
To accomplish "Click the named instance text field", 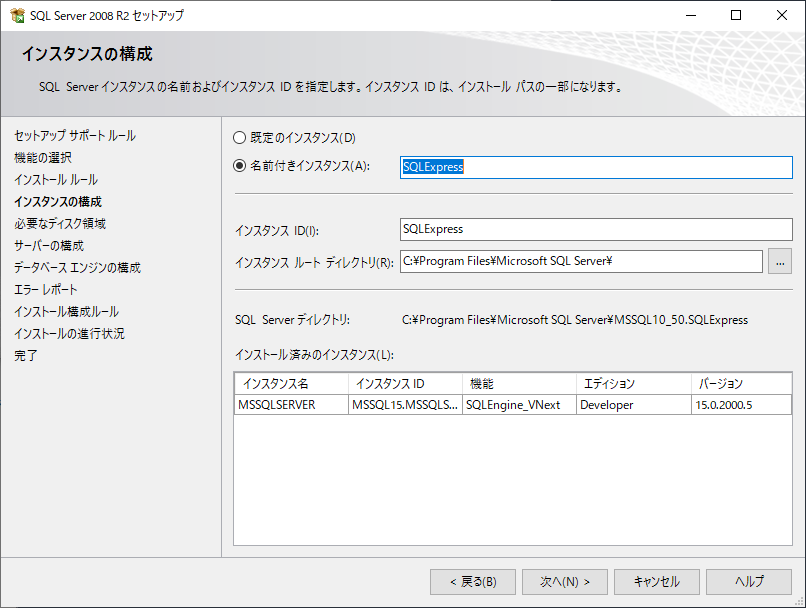I will 595,168.
